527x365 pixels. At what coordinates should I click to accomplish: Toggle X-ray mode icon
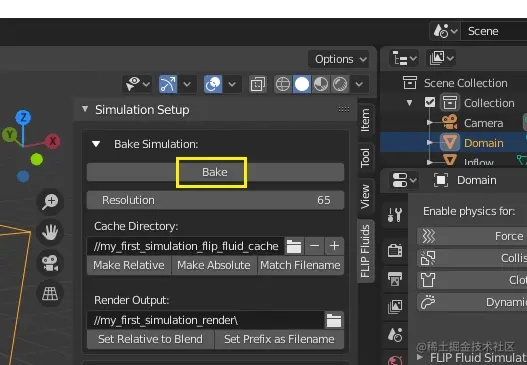point(258,84)
